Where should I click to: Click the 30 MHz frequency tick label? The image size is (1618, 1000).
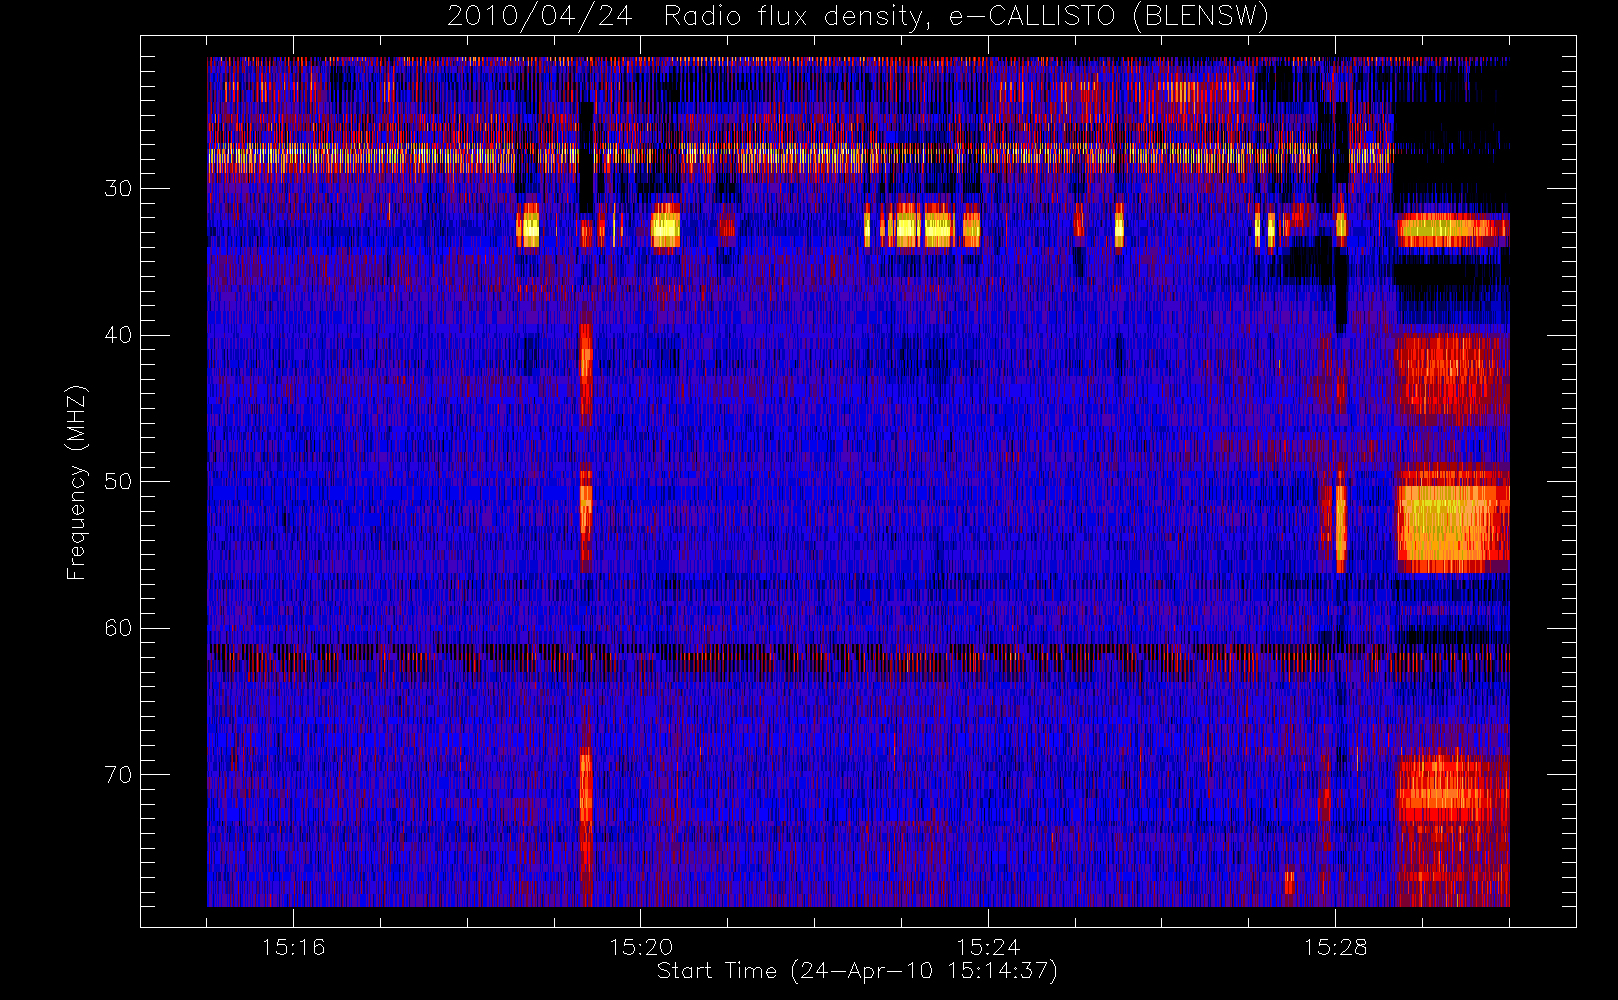coord(118,188)
